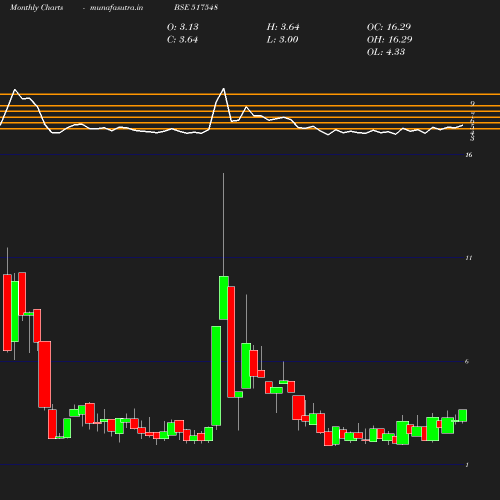This screenshot has width=500, height=500.
Task: Select the price axis label 1
Action: pyautogui.click(x=467, y=465)
